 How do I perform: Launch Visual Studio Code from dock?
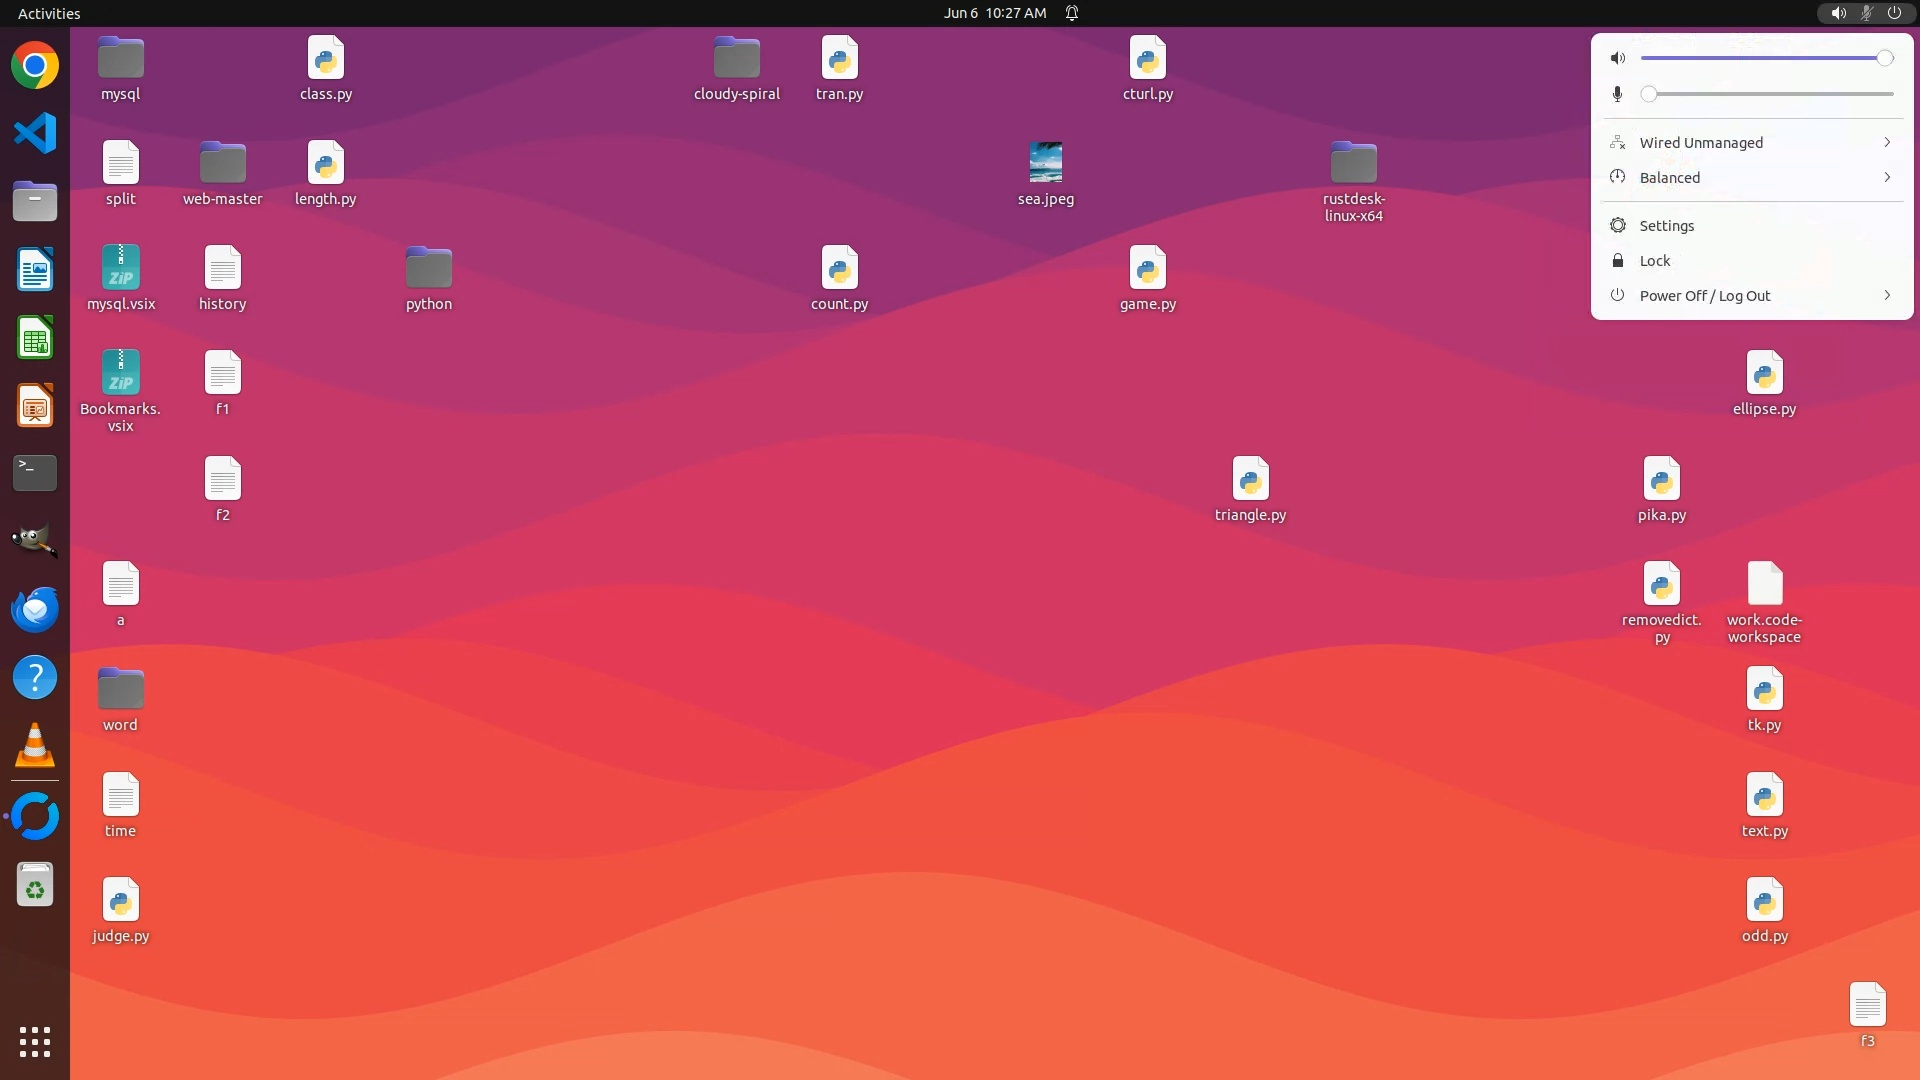(35, 133)
